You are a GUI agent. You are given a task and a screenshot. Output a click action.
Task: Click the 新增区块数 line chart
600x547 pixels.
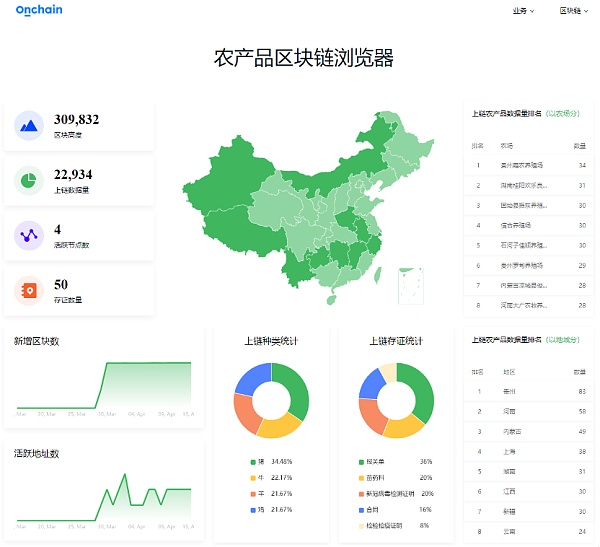point(104,388)
